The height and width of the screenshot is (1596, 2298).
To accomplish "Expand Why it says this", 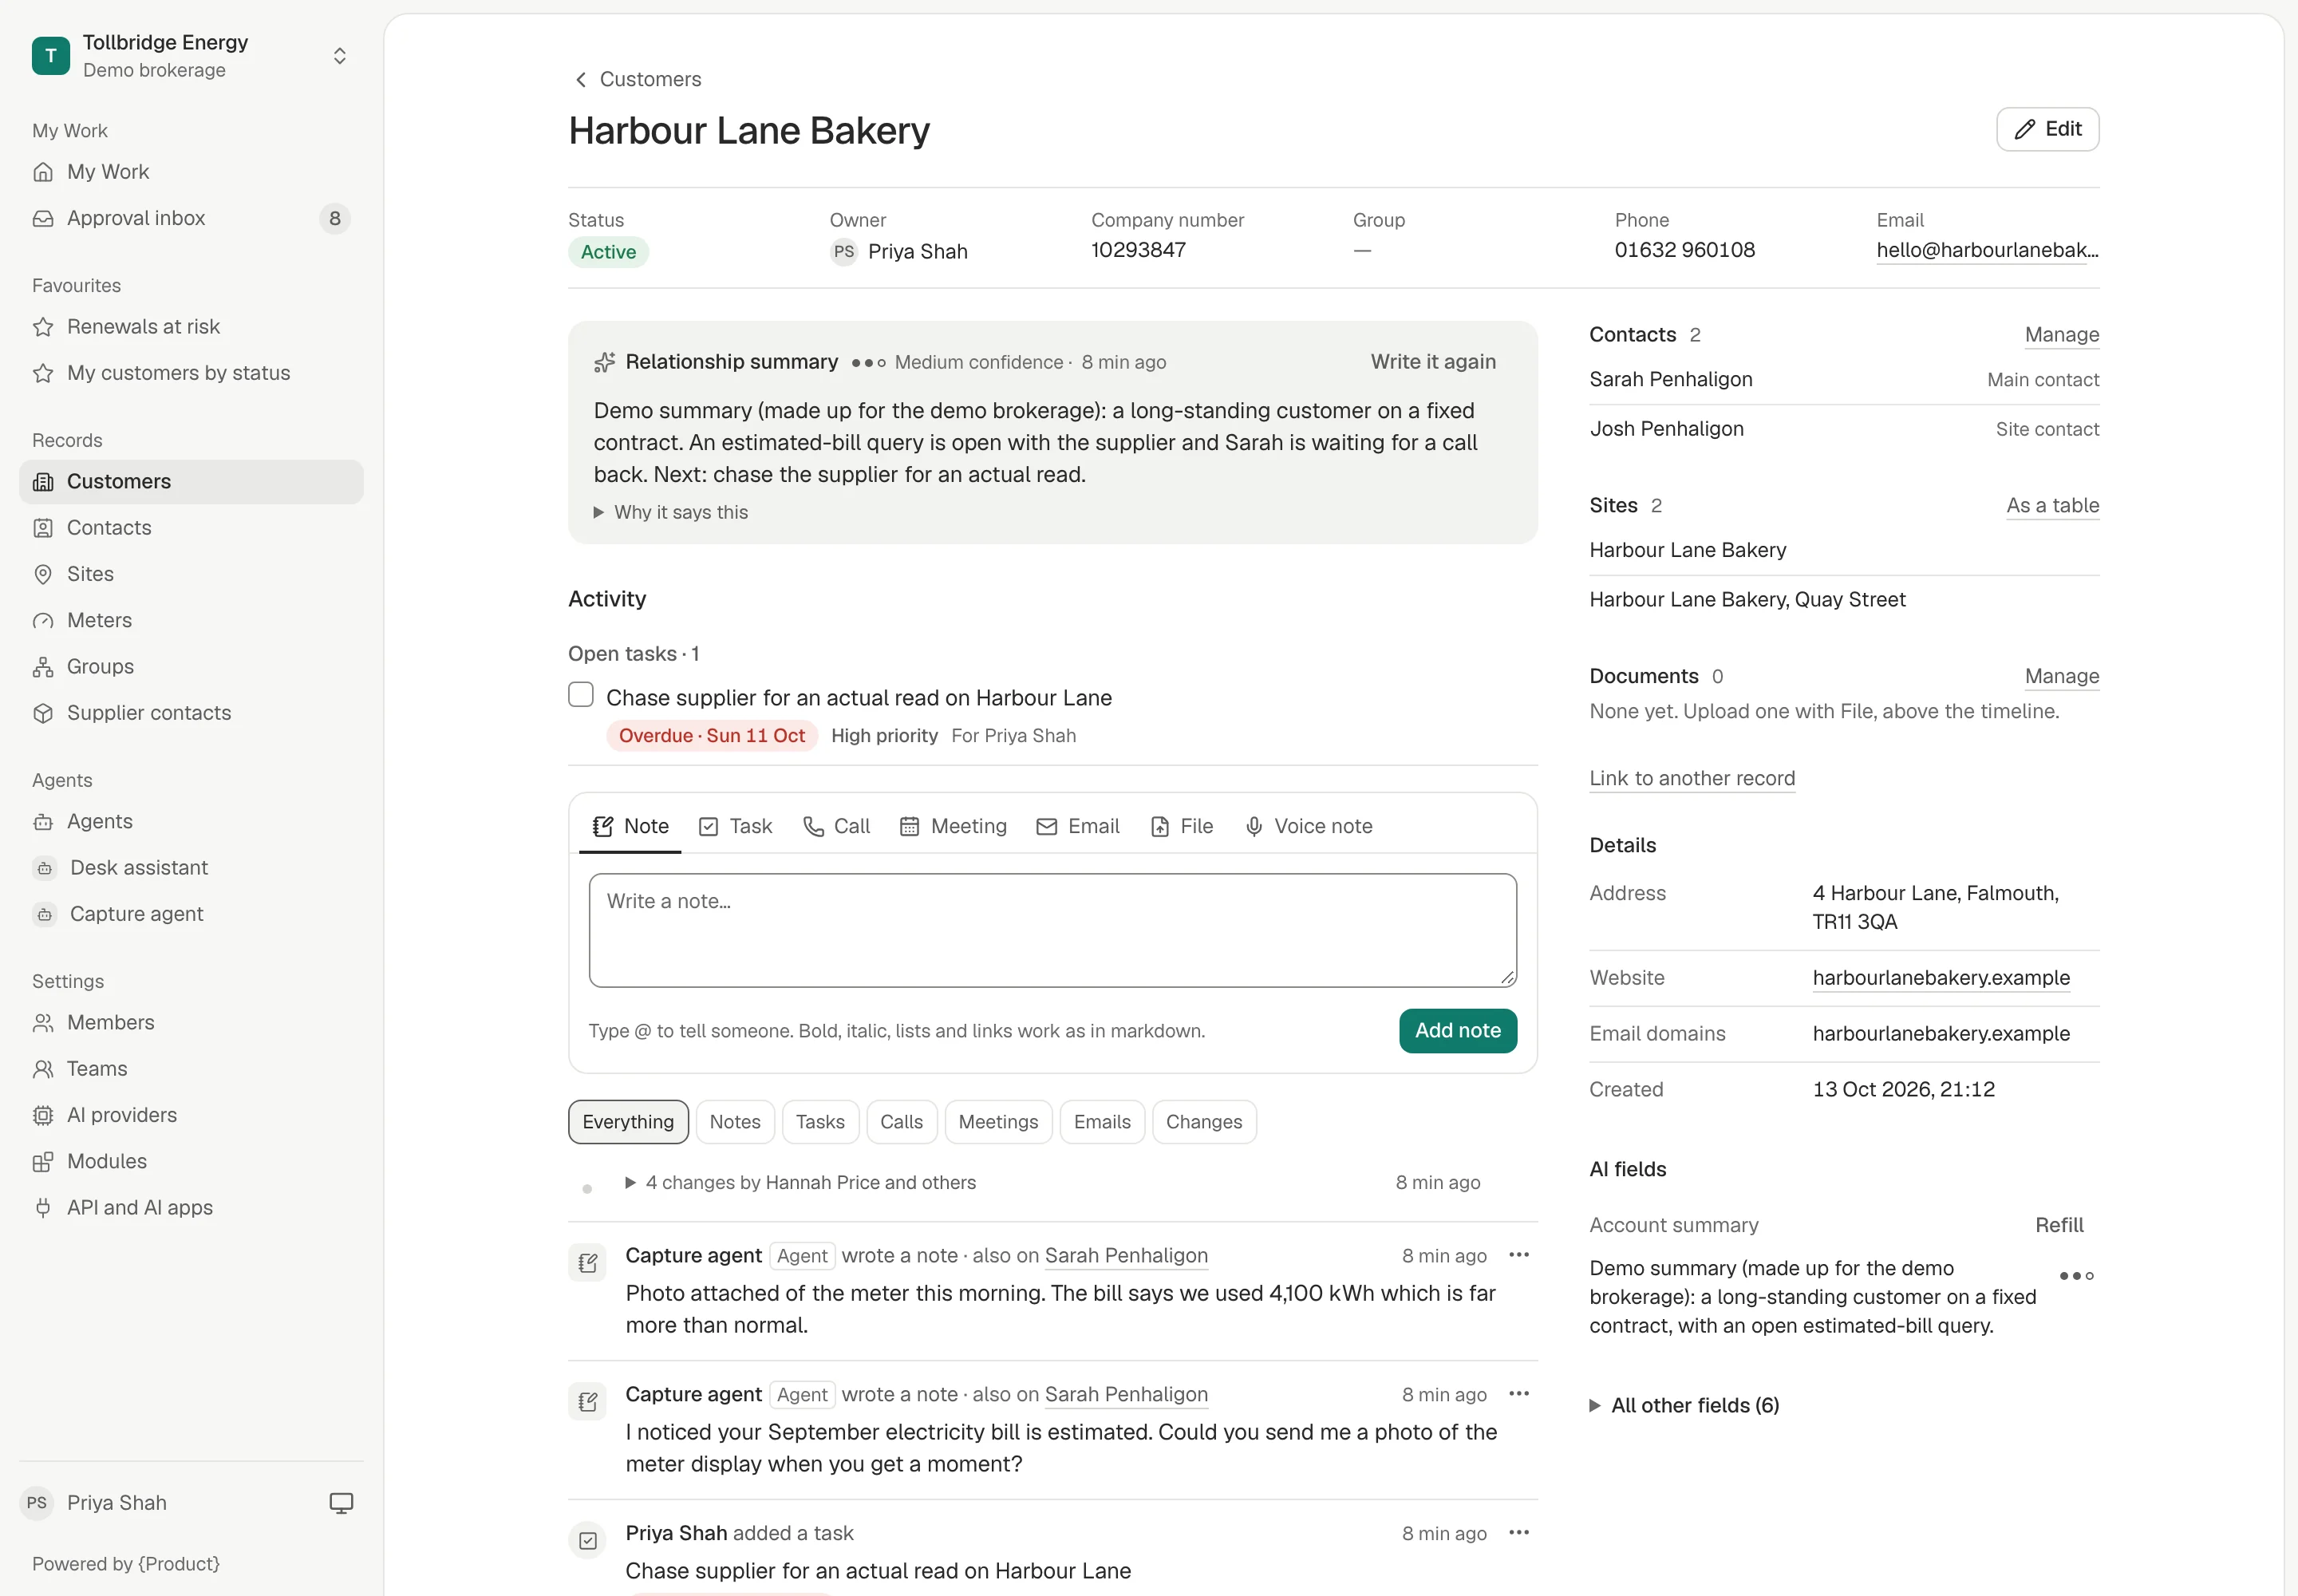I will tap(670, 512).
